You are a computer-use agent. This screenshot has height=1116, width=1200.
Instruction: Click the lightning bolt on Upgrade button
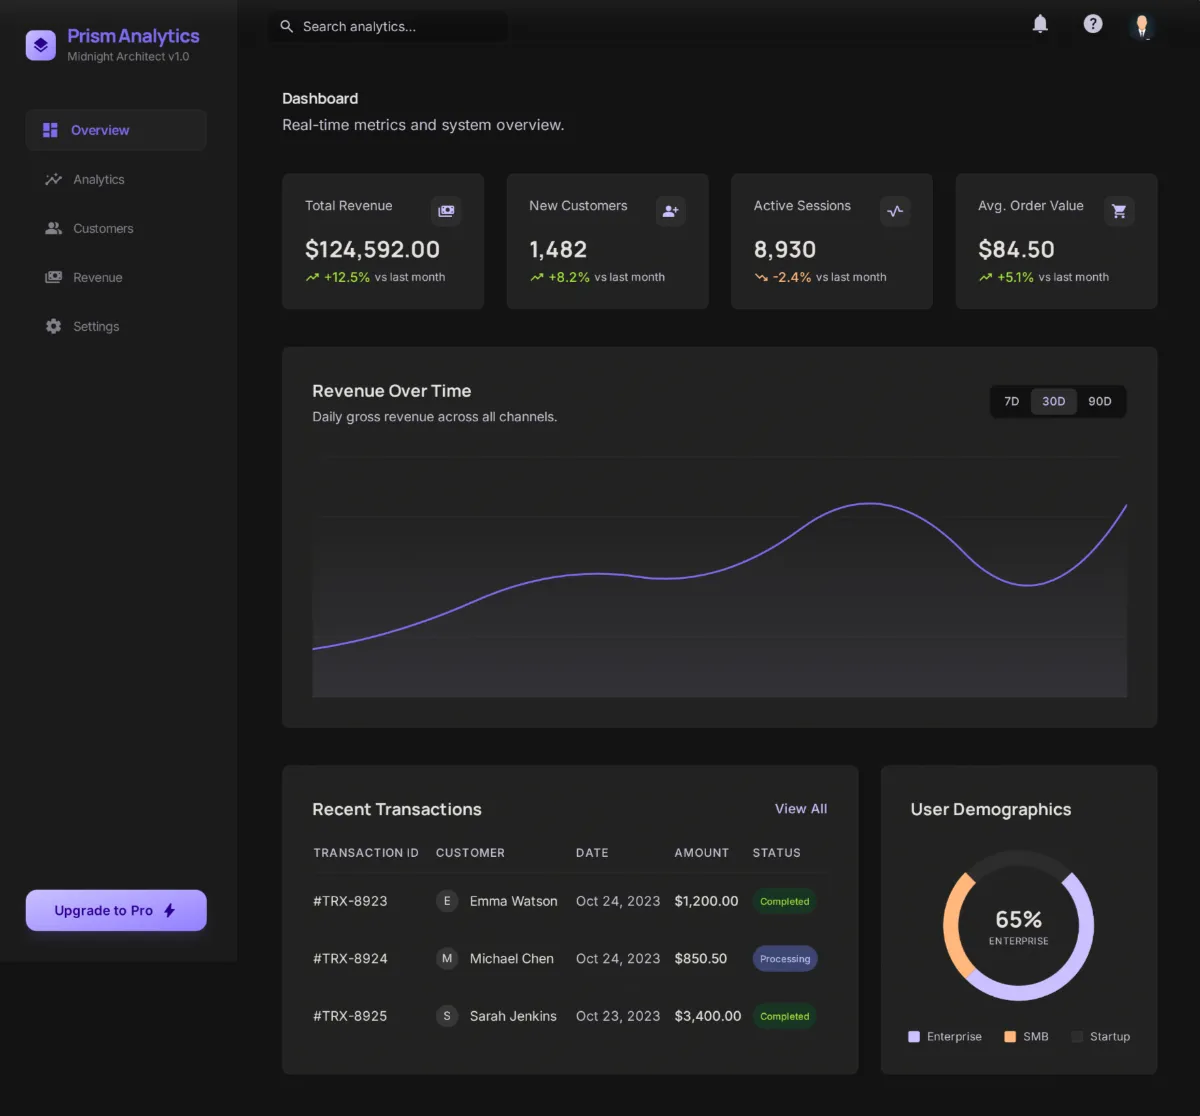click(x=169, y=910)
